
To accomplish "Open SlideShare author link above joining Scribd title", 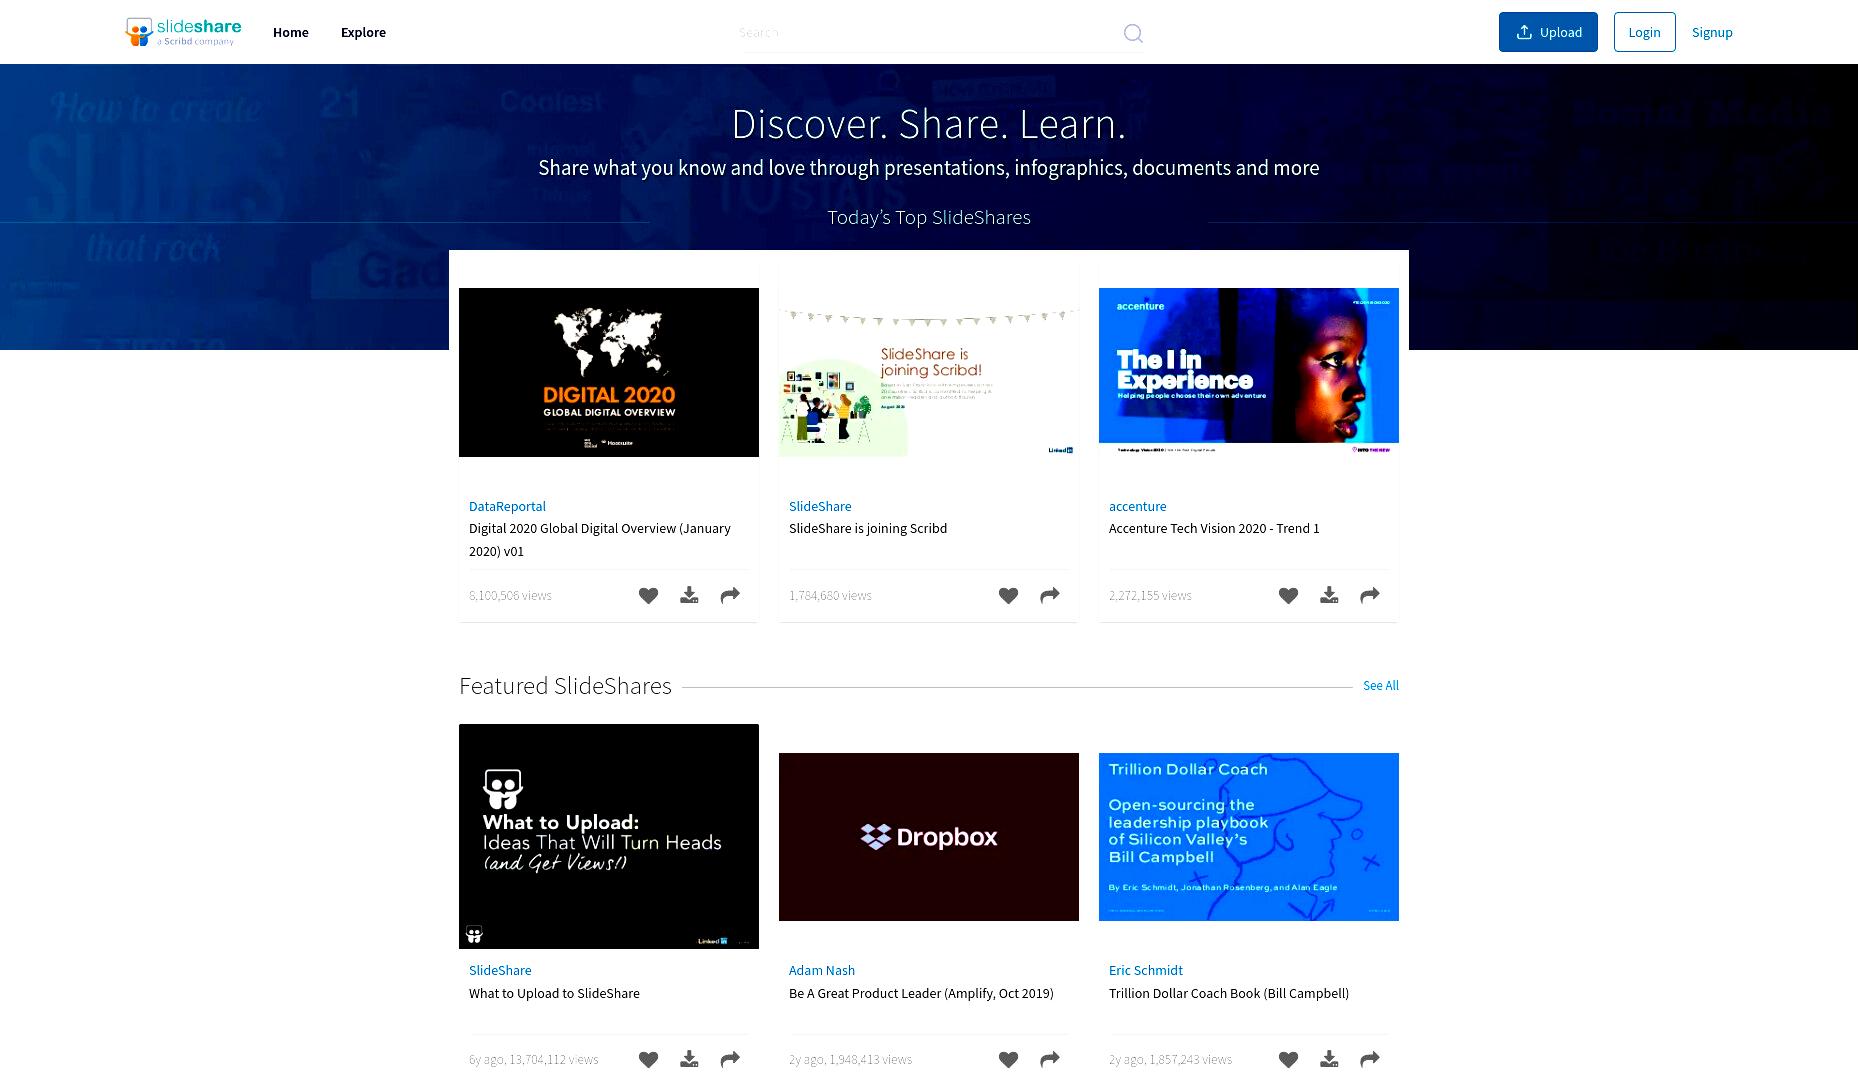I will [820, 506].
